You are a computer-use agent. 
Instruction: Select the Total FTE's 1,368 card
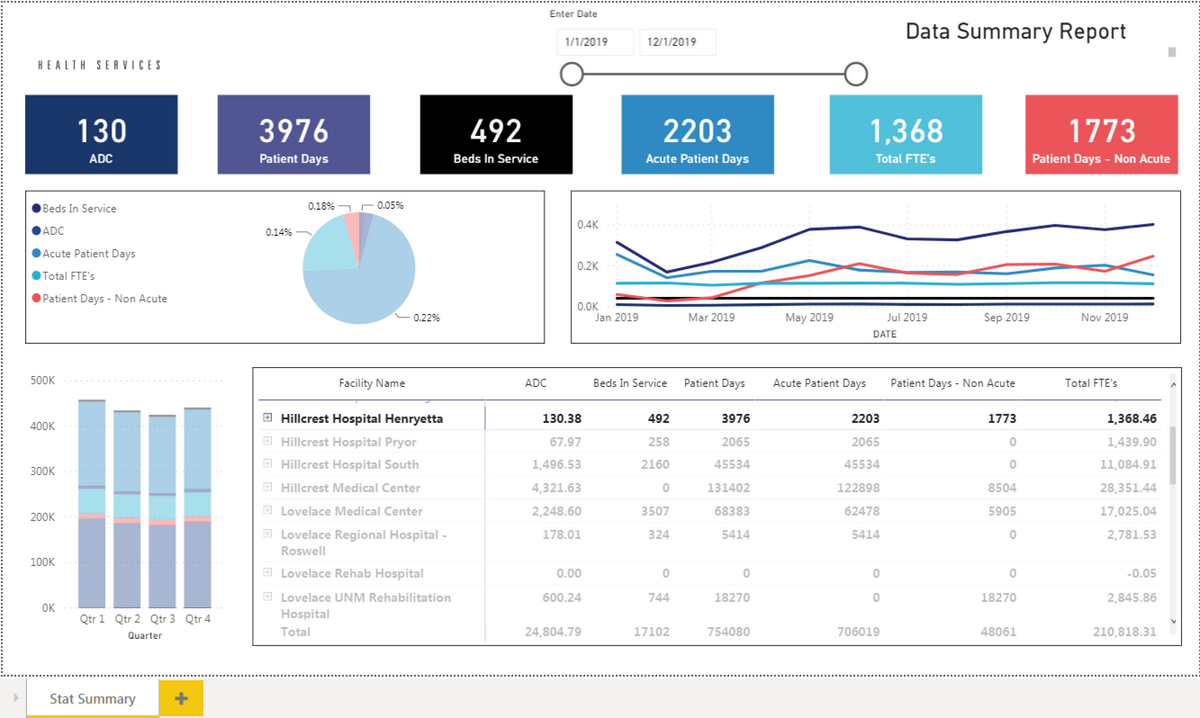click(x=906, y=135)
